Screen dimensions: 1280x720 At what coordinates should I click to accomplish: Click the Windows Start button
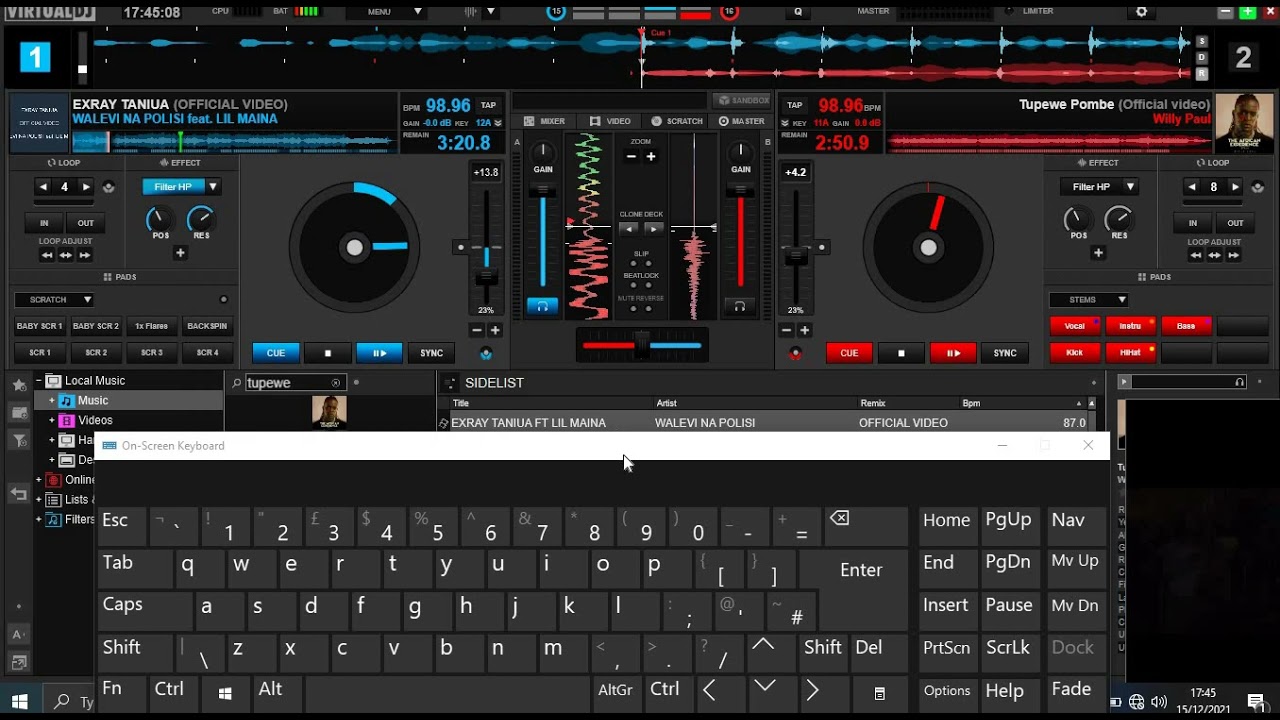point(19,701)
